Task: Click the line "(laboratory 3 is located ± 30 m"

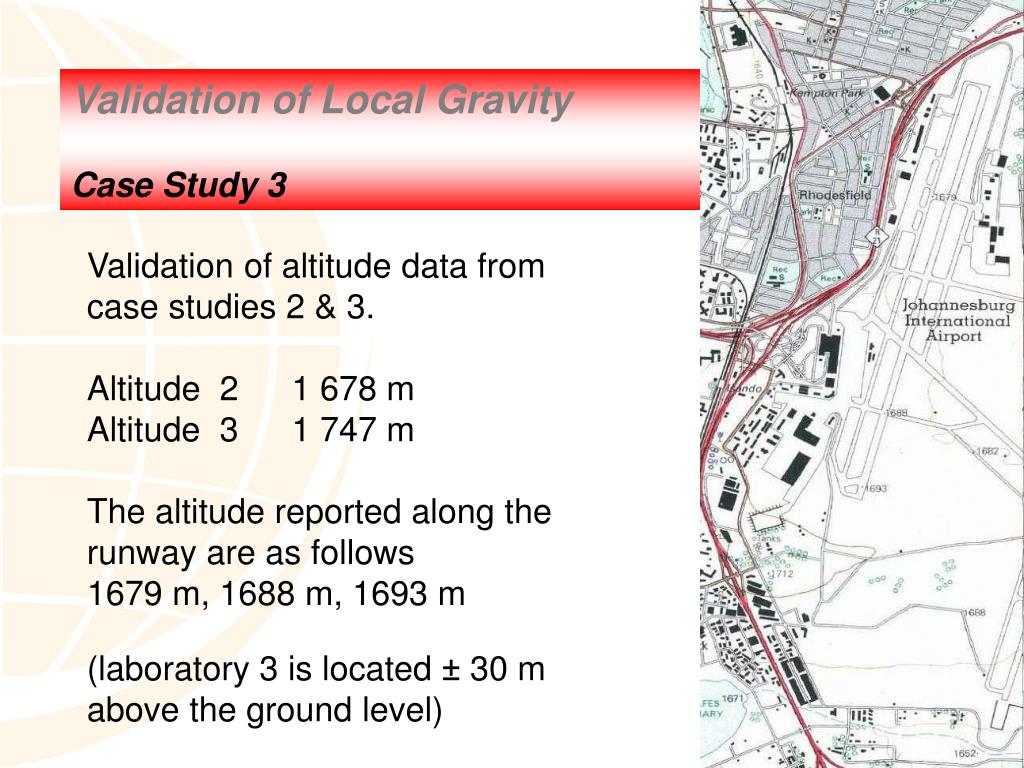Action: 316,669
